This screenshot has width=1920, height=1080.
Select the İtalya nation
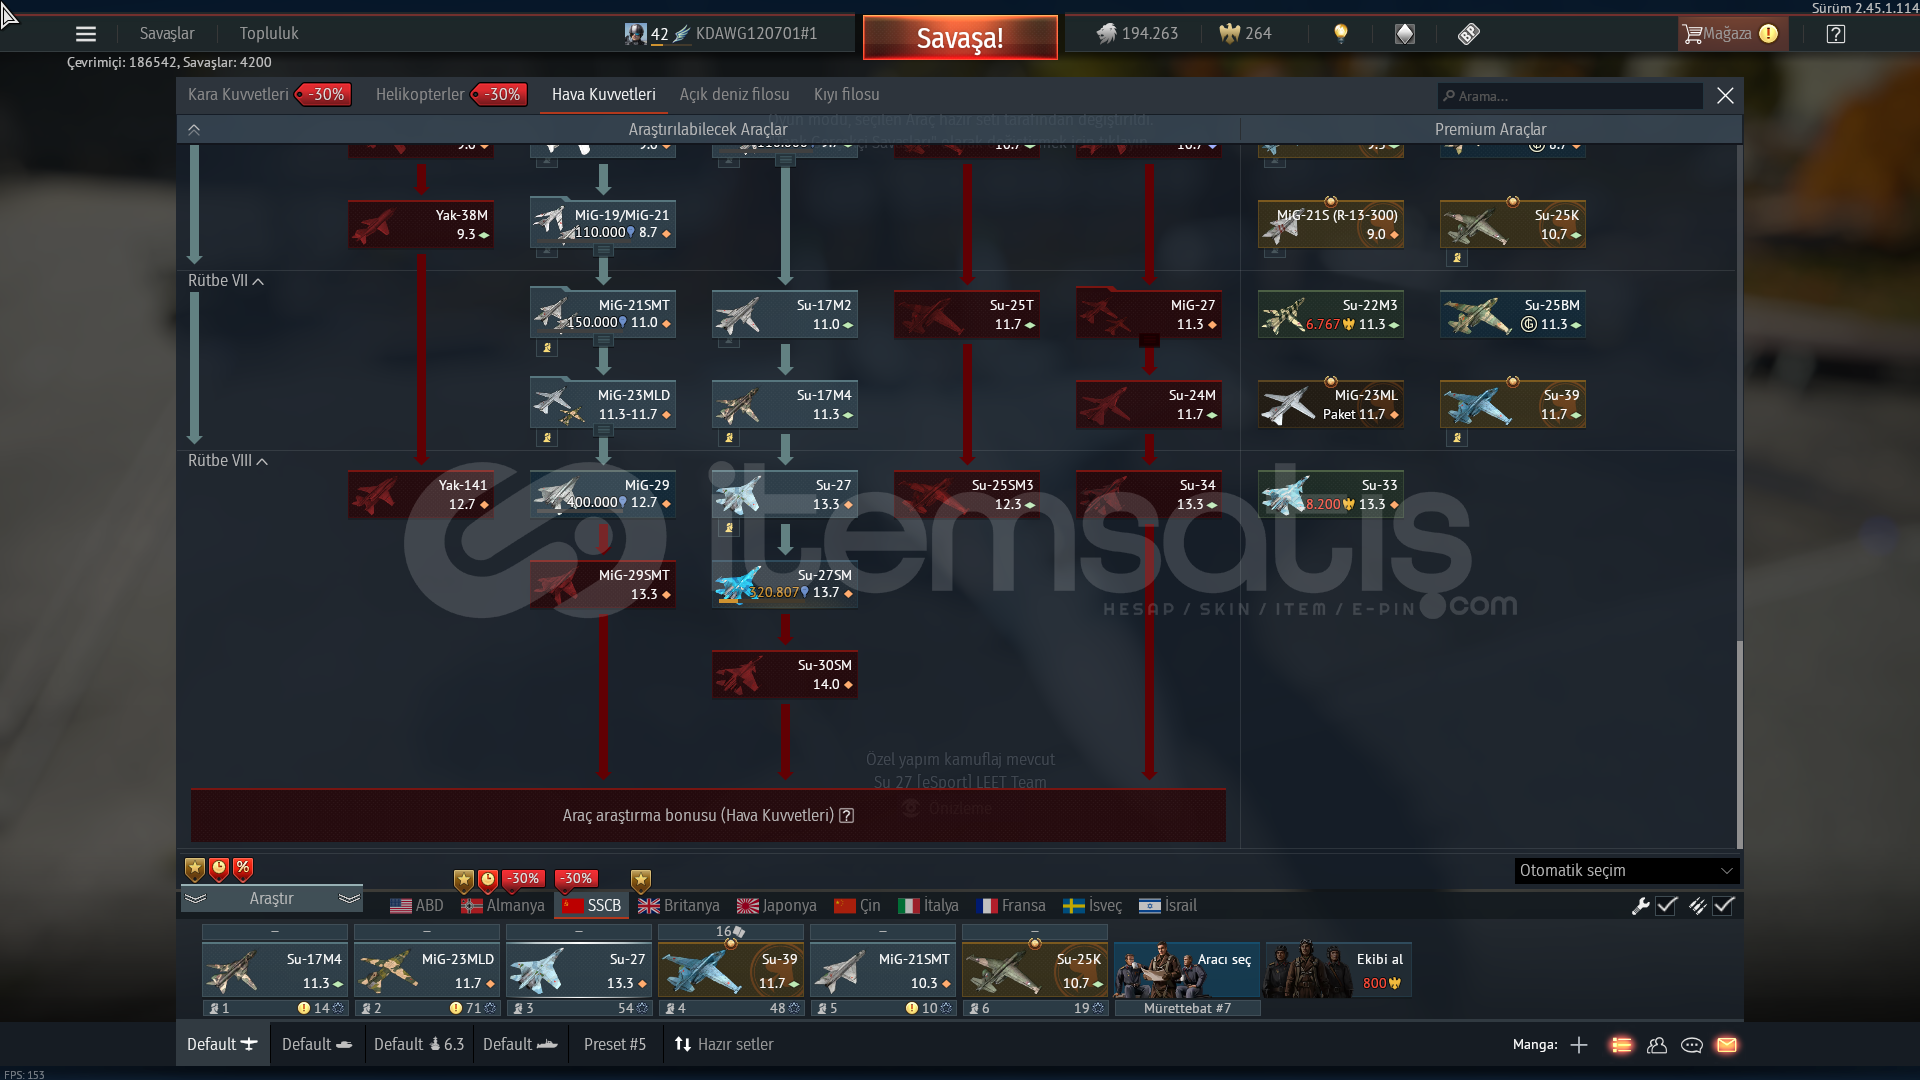pos(928,906)
